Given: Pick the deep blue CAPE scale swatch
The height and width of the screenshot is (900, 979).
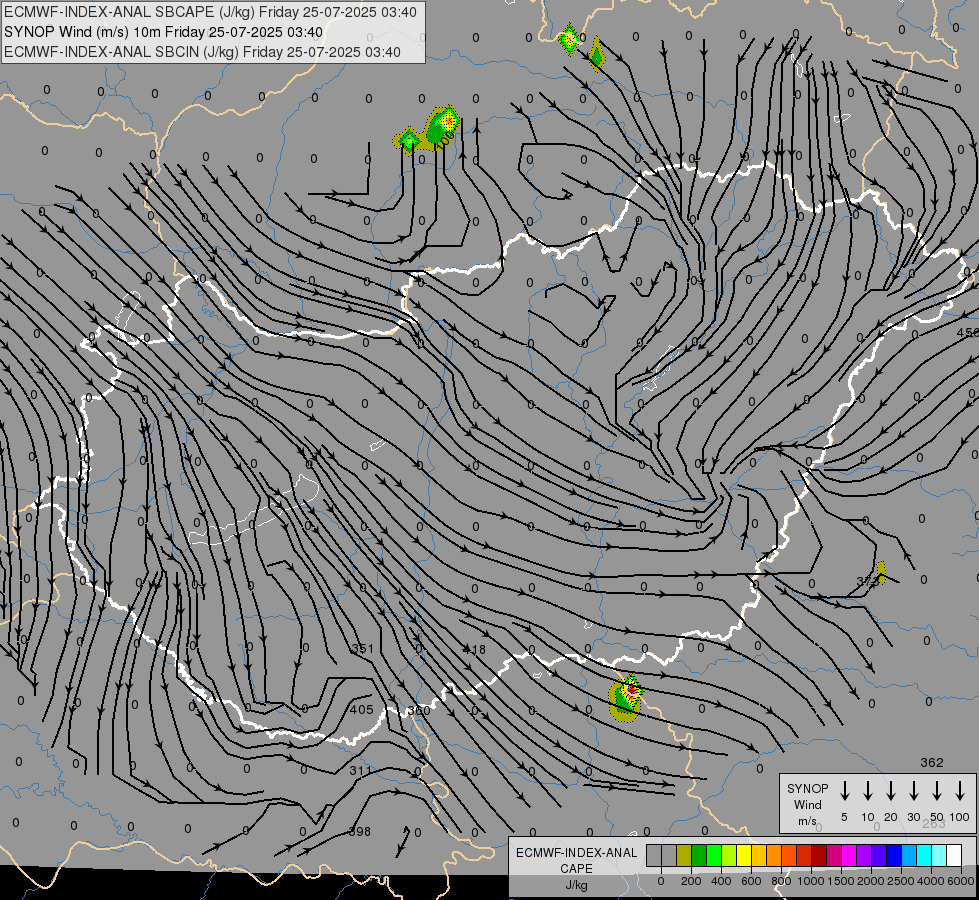Looking at the screenshot, I should click(x=894, y=856).
